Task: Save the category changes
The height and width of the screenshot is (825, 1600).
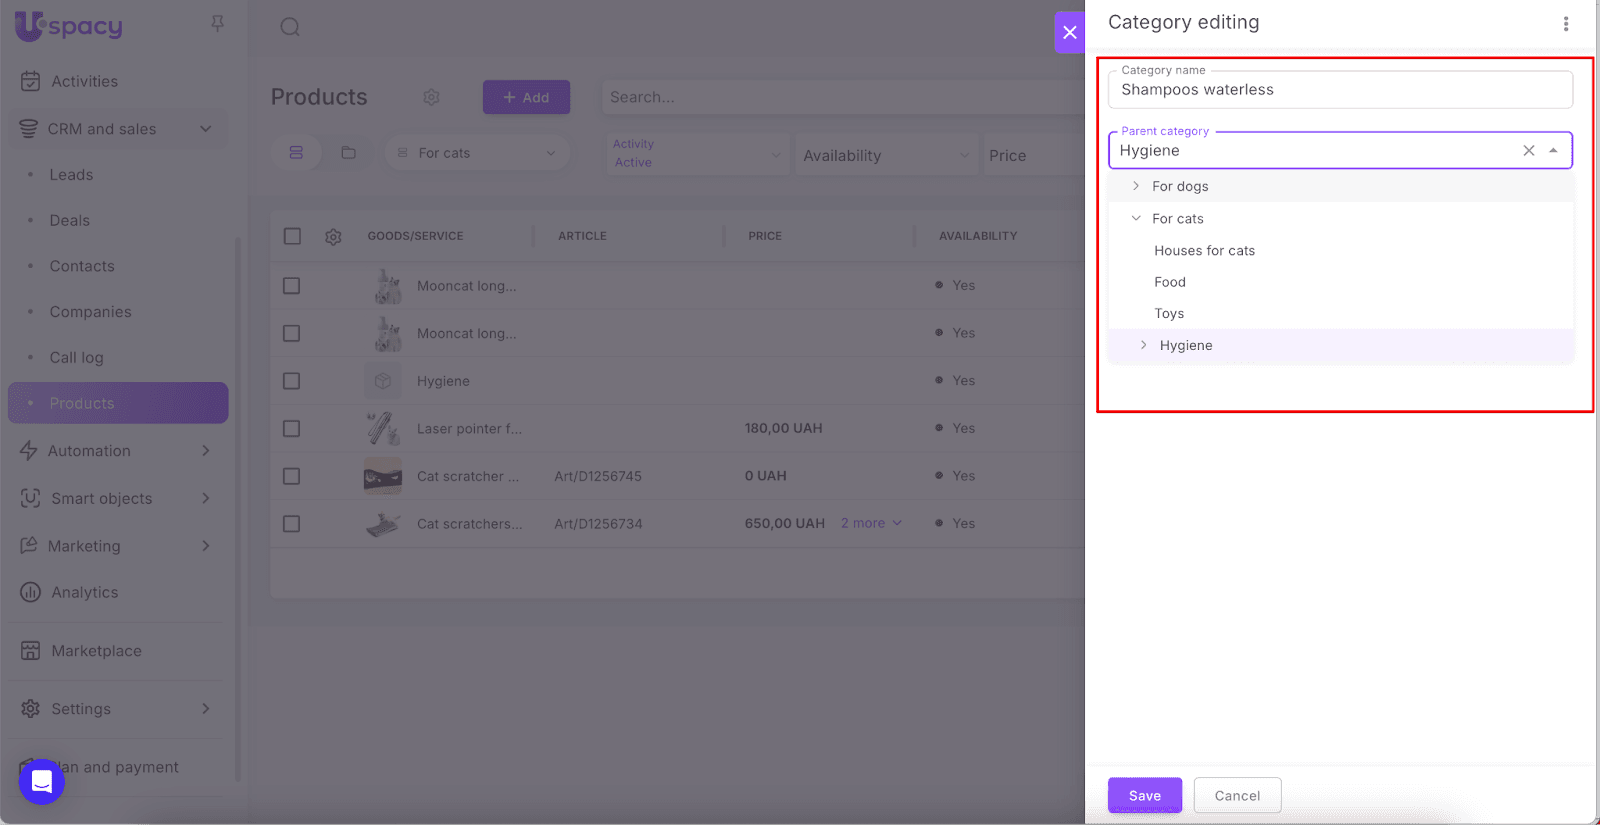Action: click(x=1144, y=796)
